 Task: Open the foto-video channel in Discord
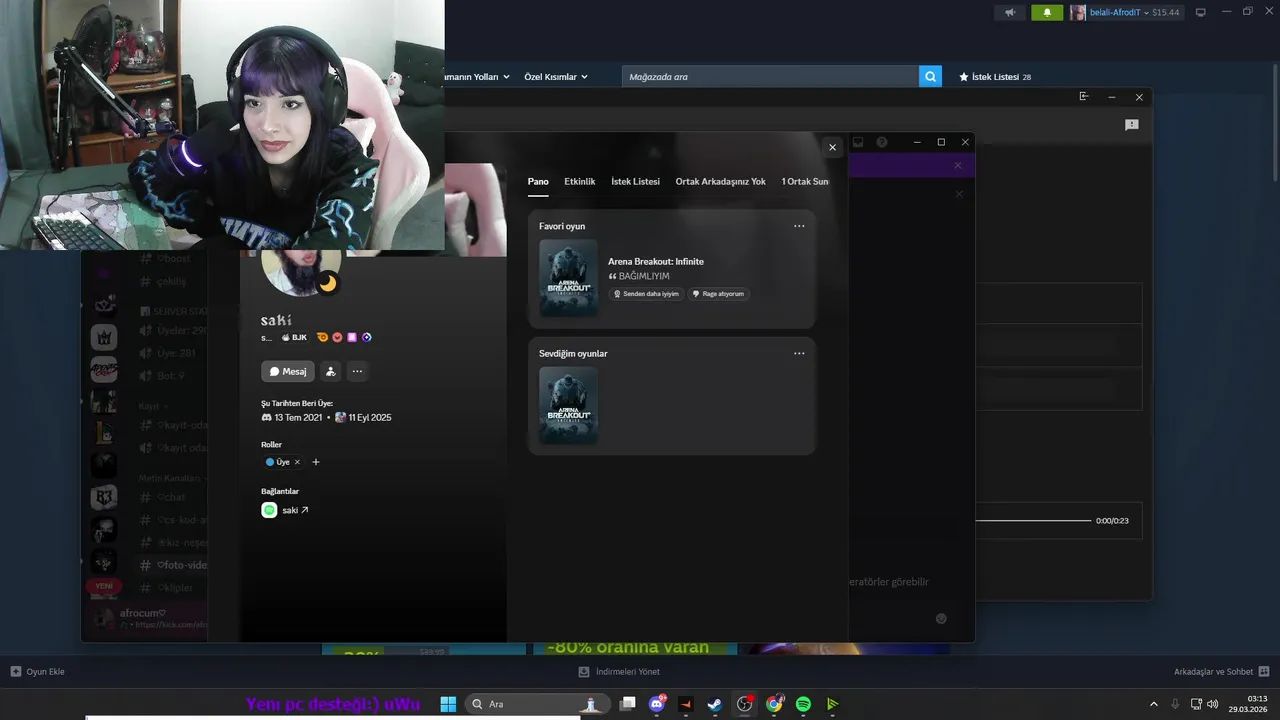174,565
